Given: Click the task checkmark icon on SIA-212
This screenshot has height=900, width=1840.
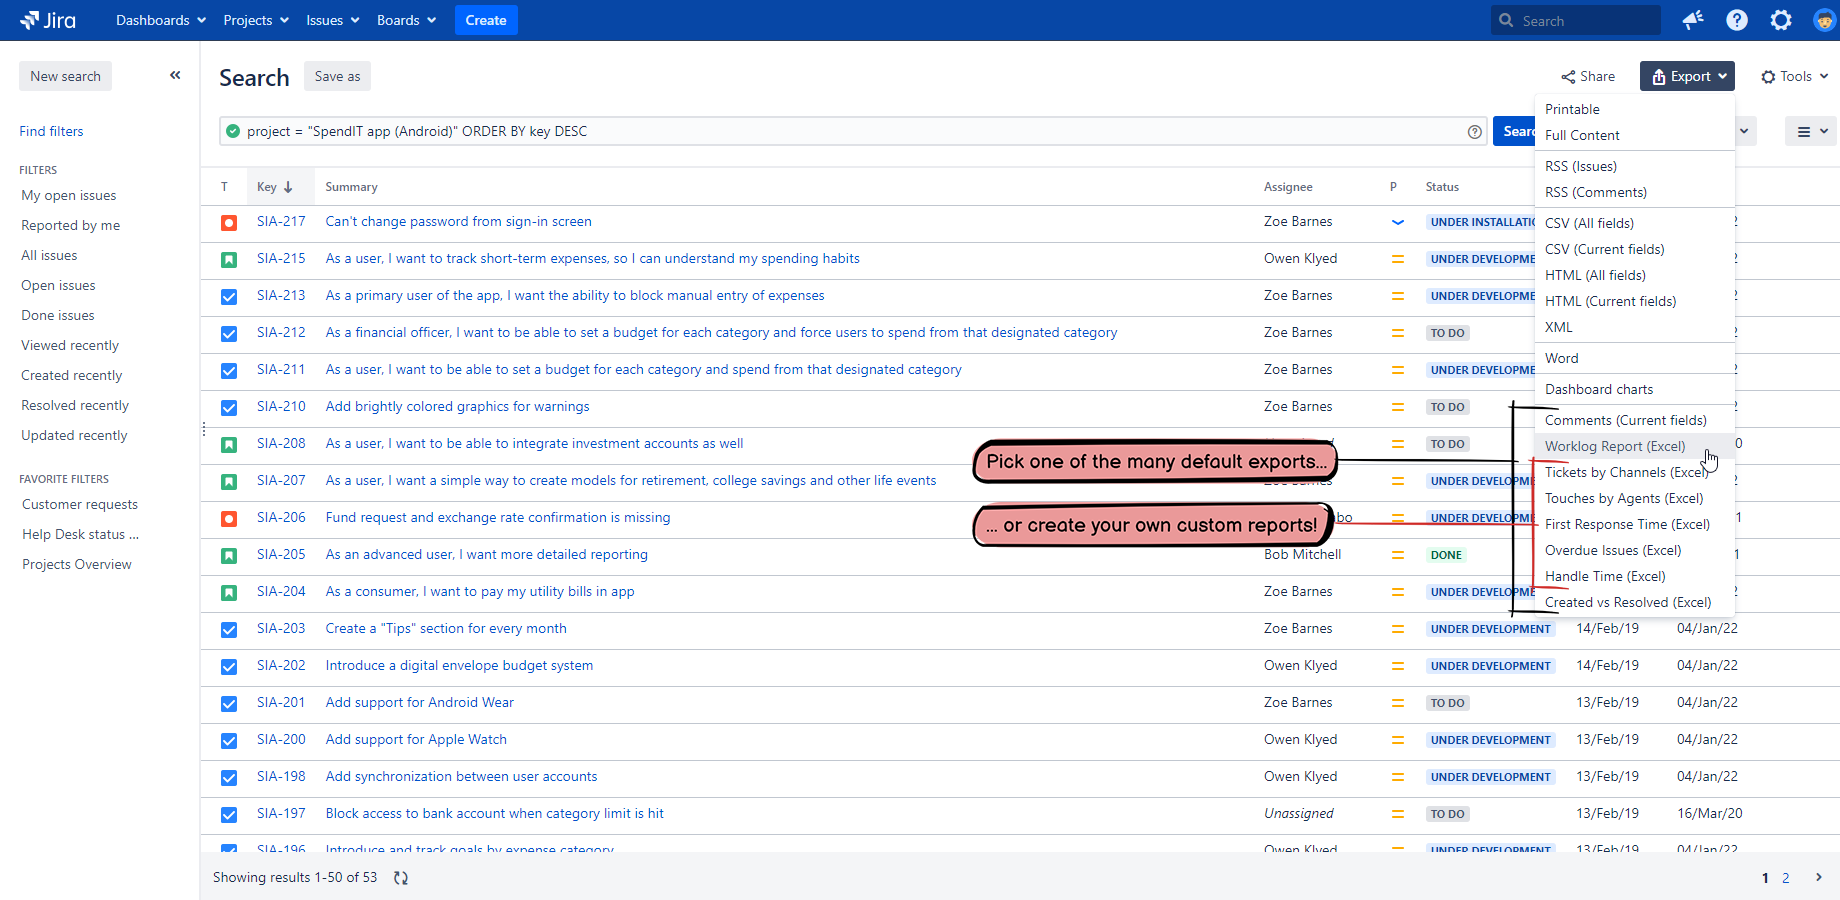Looking at the screenshot, I should [228, 334].
